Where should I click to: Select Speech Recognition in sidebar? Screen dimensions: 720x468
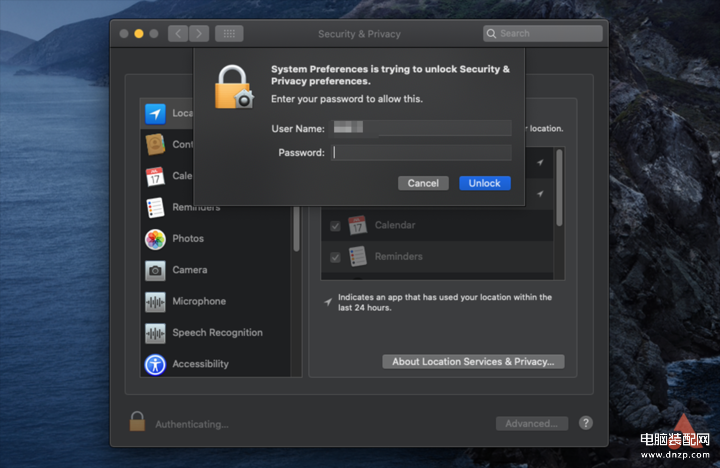pyautogui.click(x=216, y=333)
